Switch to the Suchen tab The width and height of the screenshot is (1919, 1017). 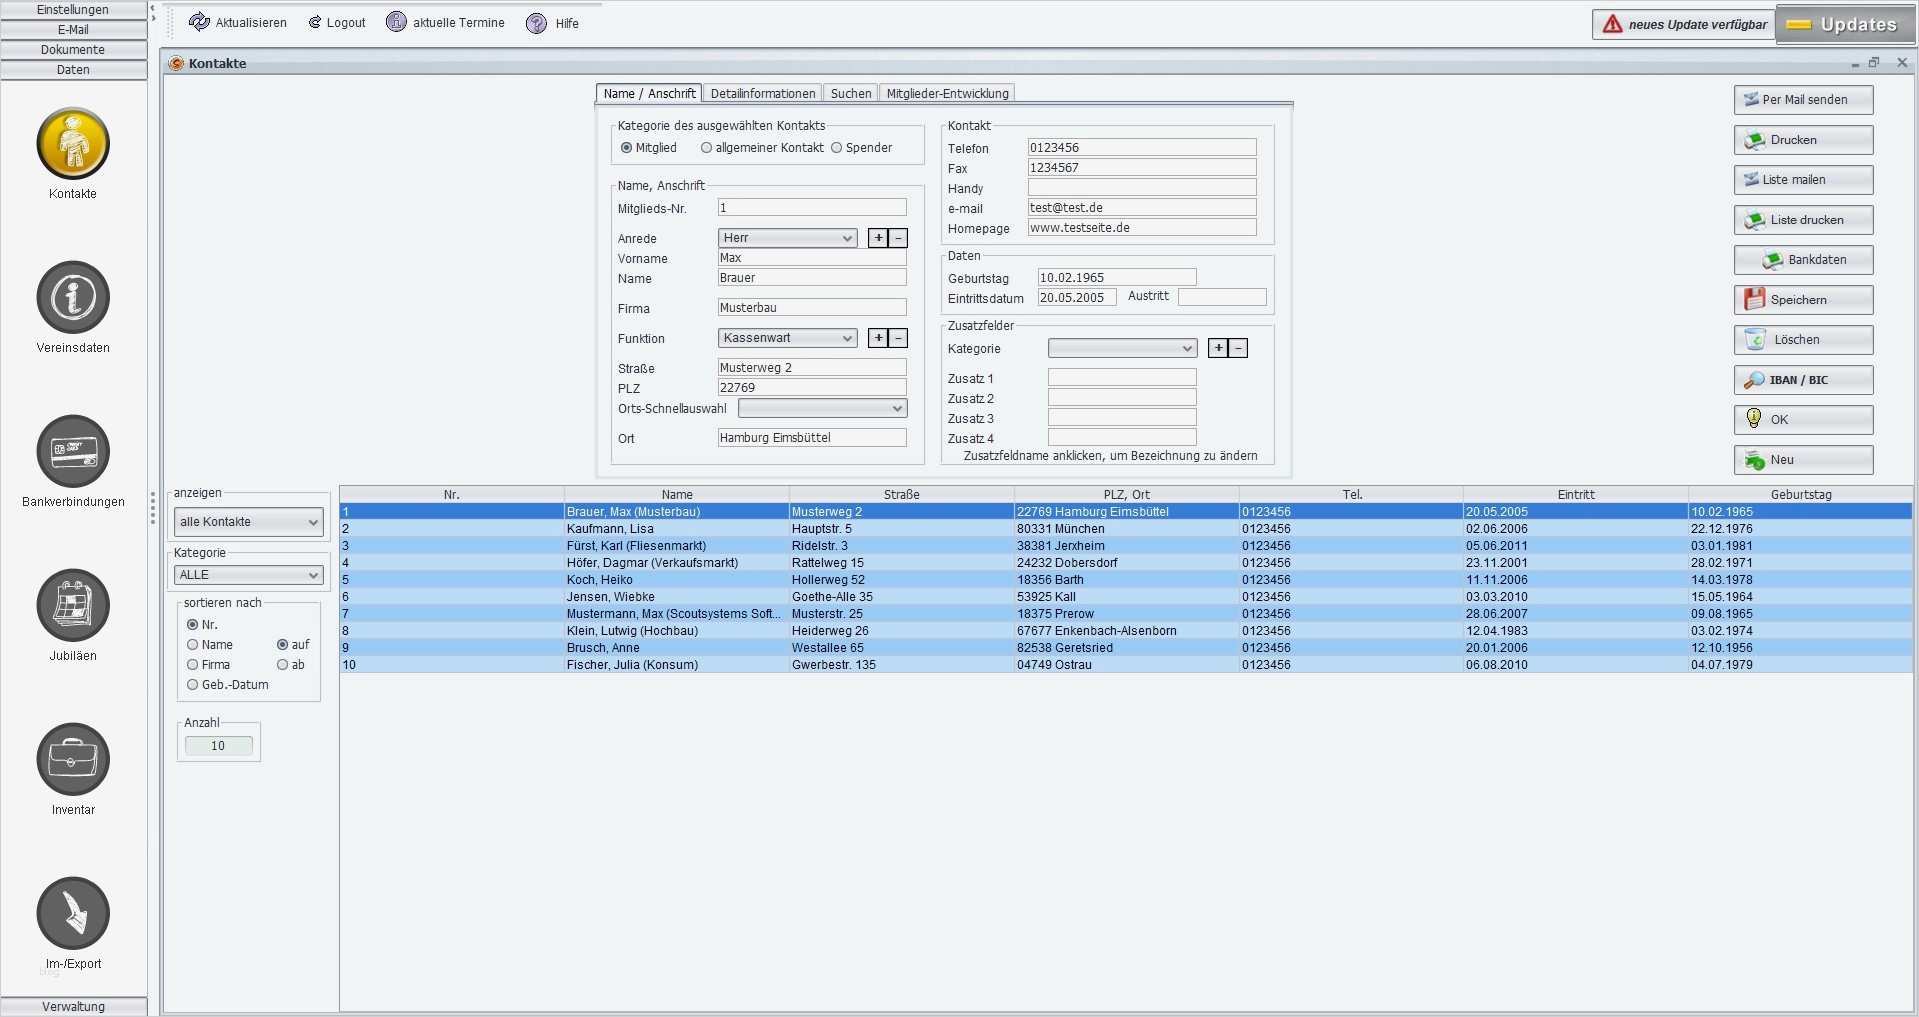(851, 93)
